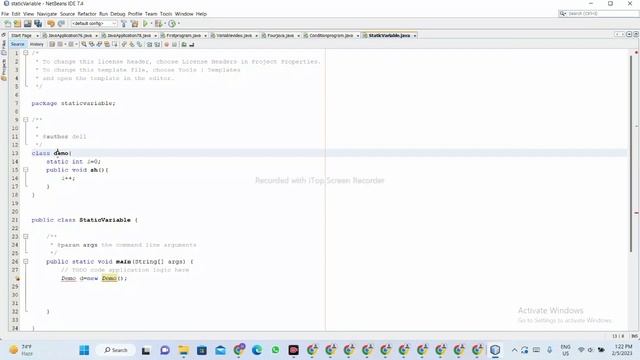
Task: Click the editor toolbar Find Selection magnifier icon
Action: click(x=84, y=44)
